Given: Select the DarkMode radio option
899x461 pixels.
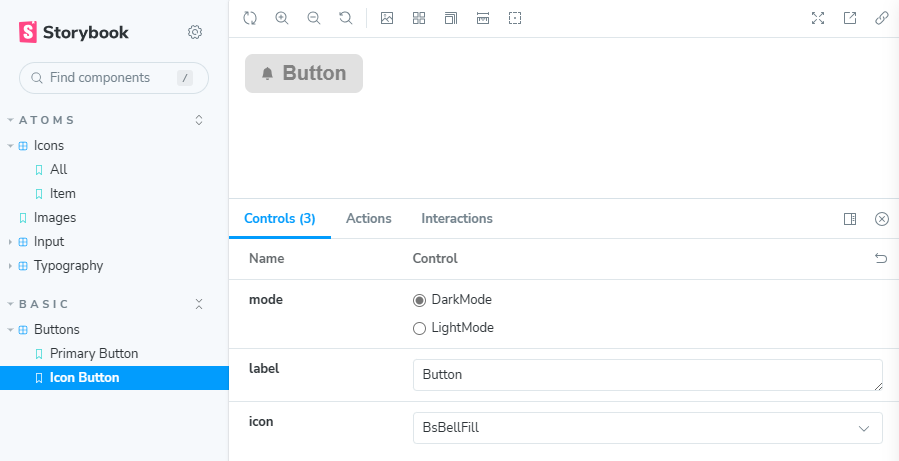Looking at the screenshot, I should tap(420, 300).
